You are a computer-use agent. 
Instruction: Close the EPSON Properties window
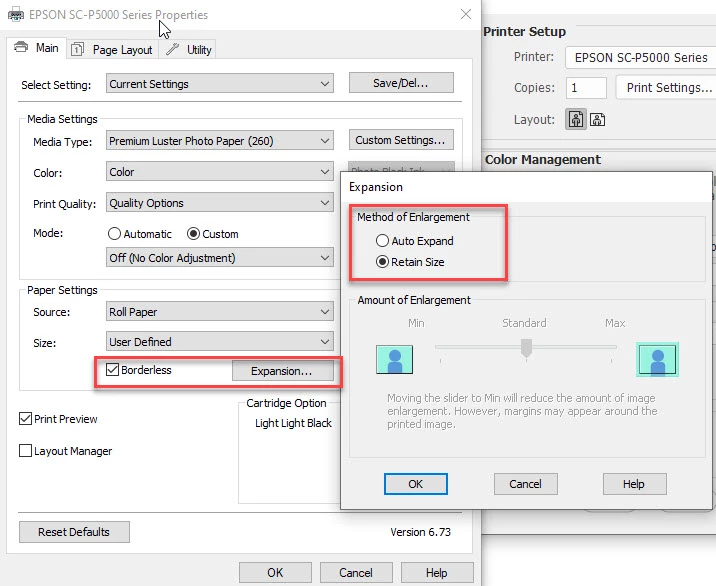tap(466, 14)
